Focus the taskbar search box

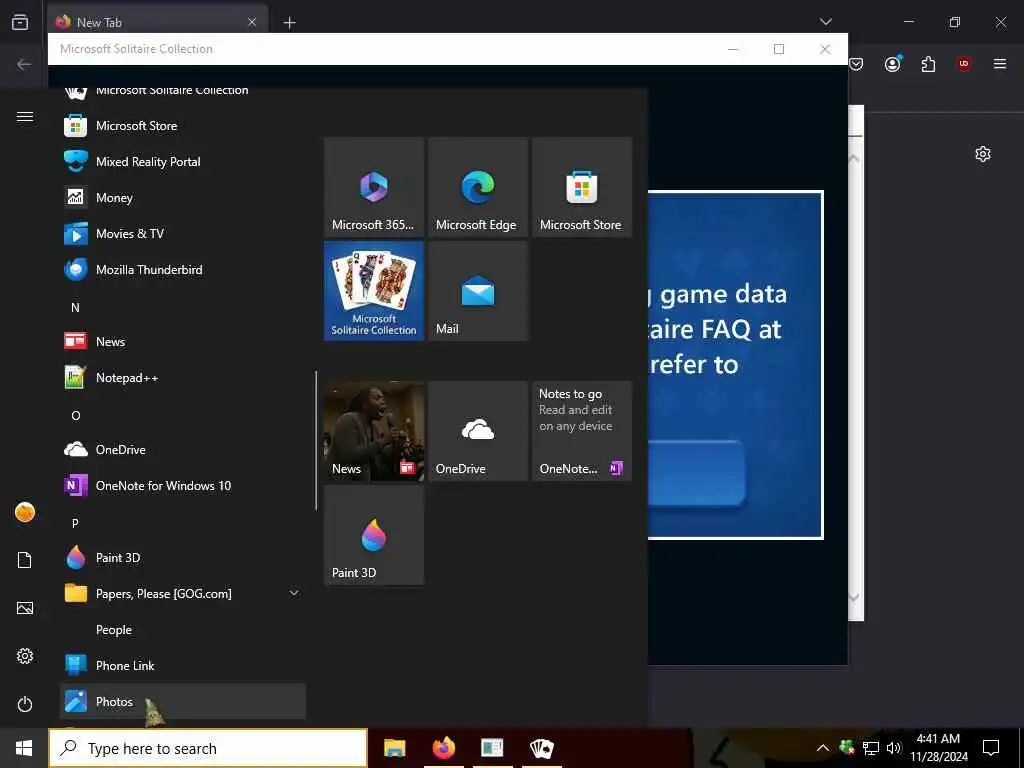208,748
